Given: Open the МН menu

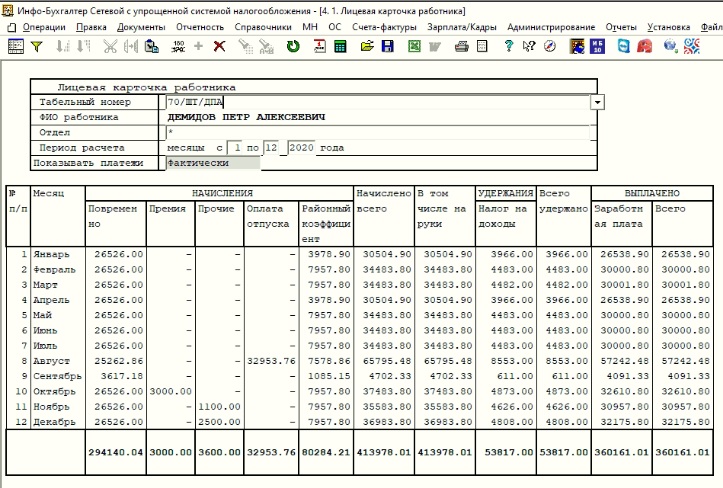Looking at the screenshot, I should click(310, 27).
